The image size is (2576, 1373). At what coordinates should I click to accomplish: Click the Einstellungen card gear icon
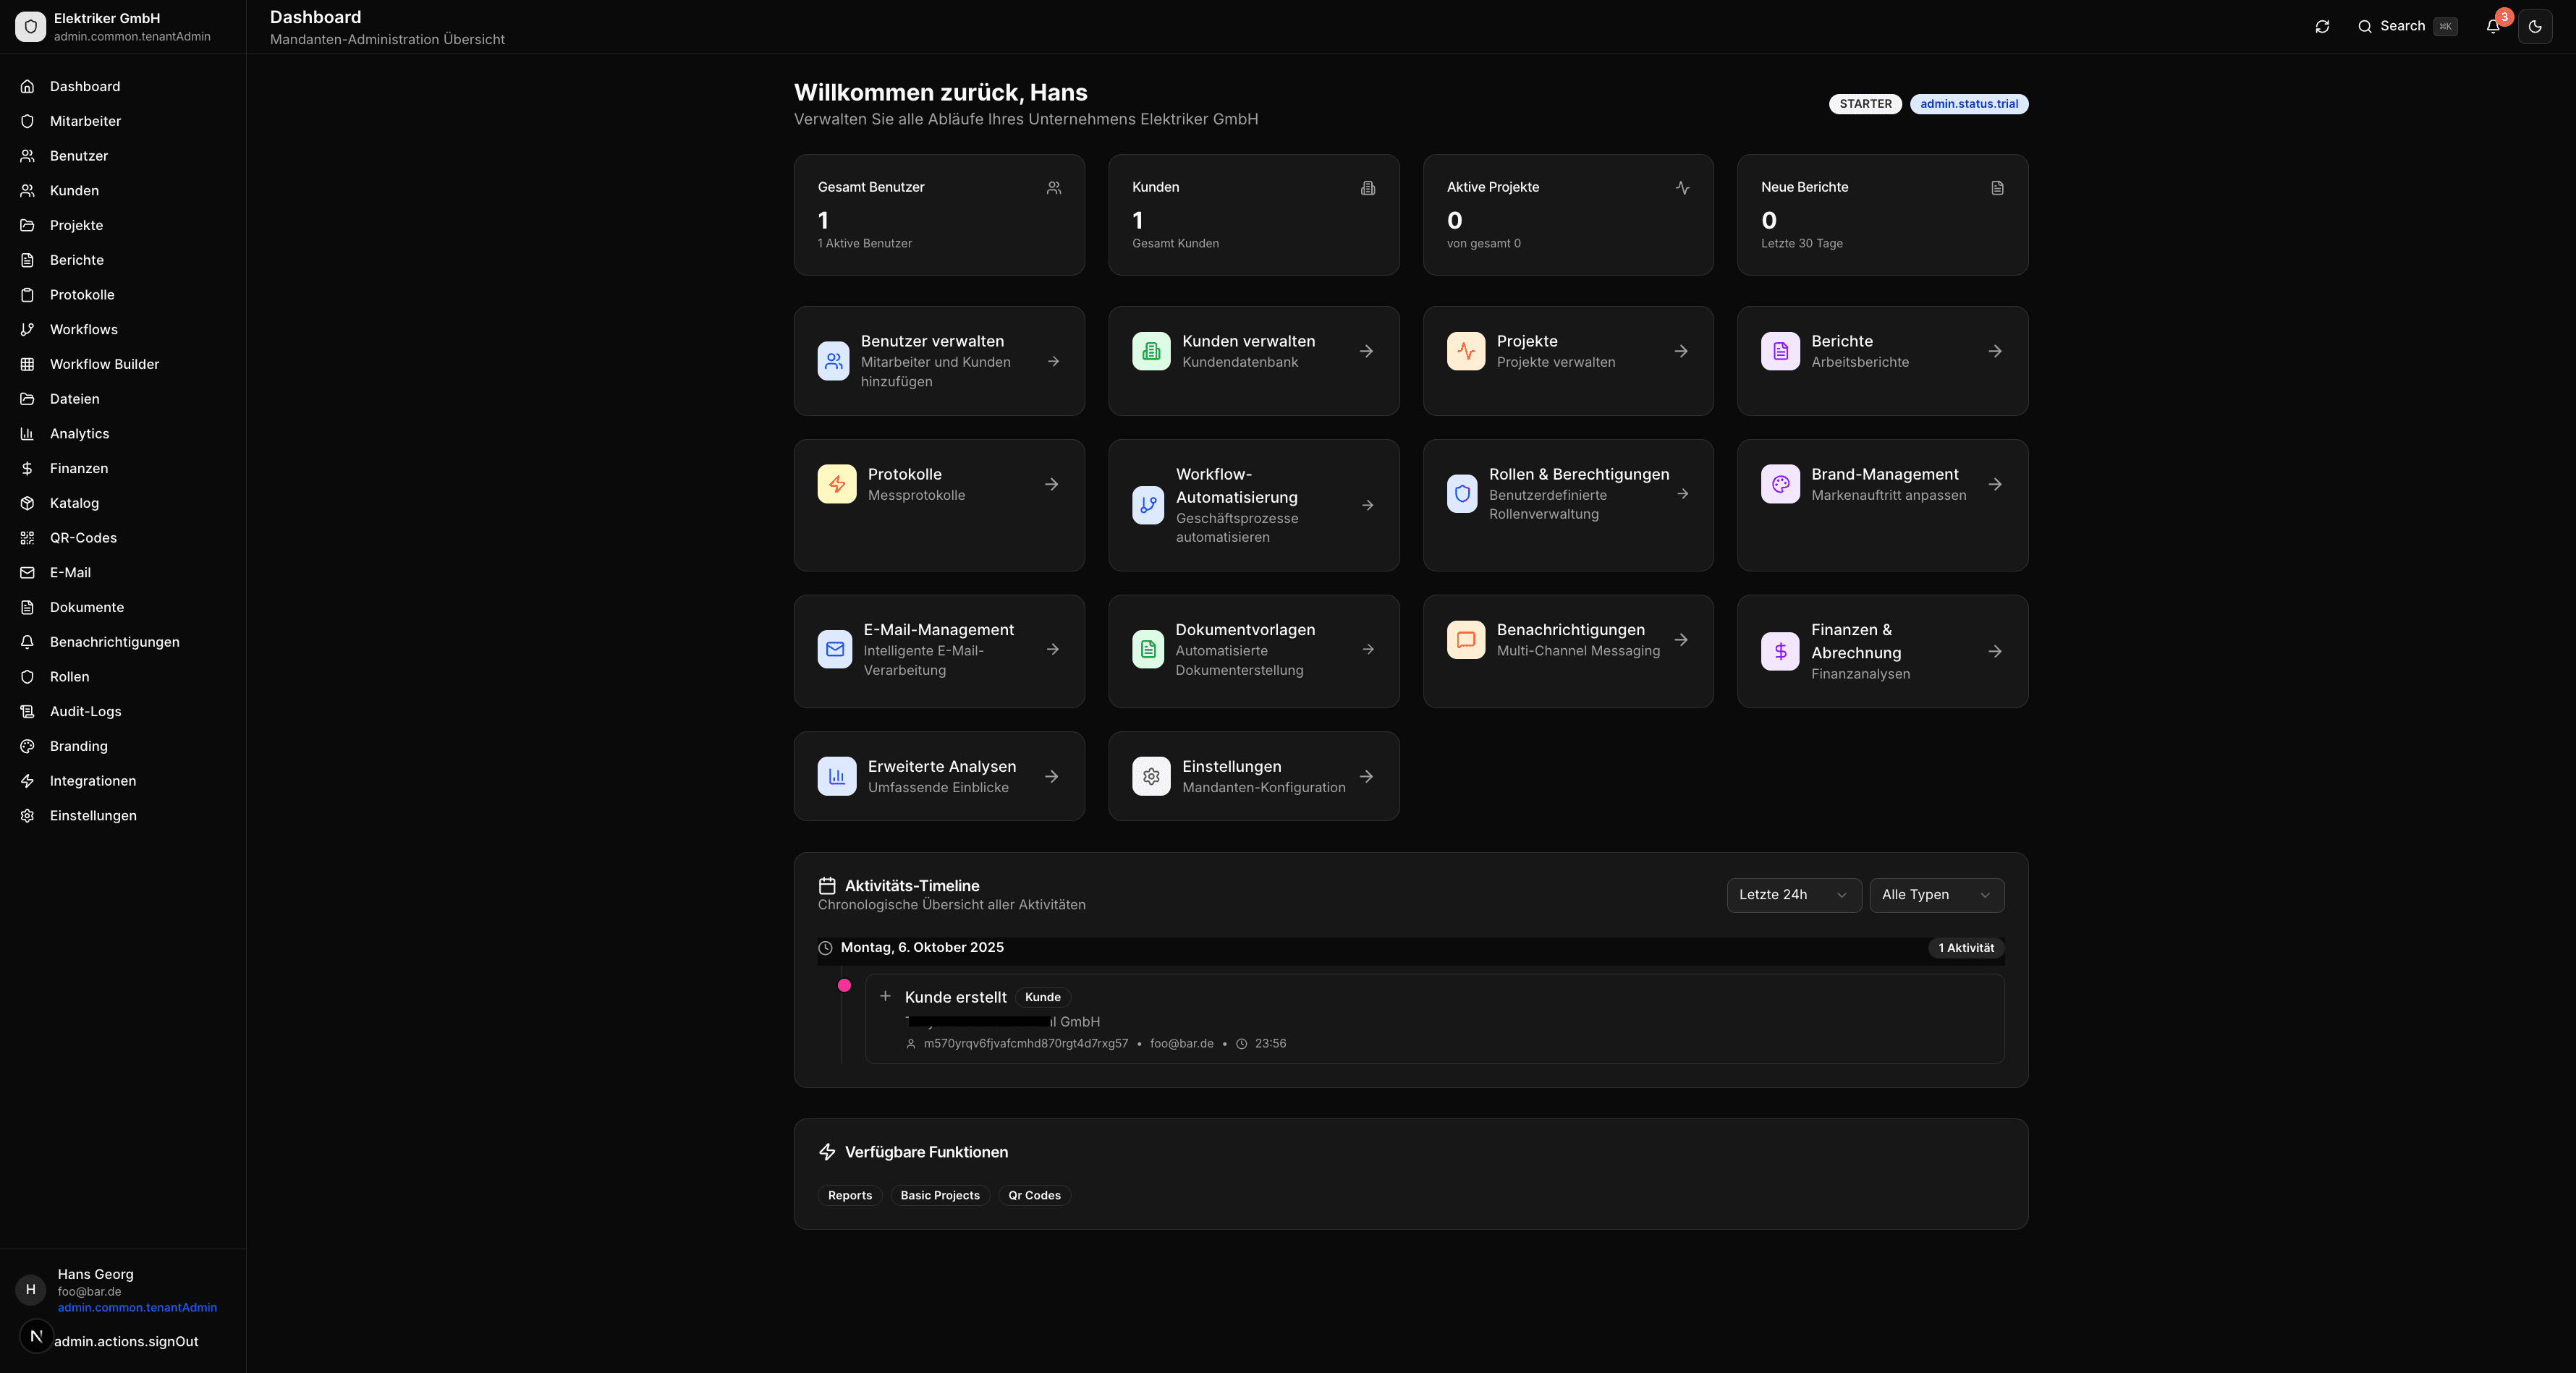tap(1151, 776)
